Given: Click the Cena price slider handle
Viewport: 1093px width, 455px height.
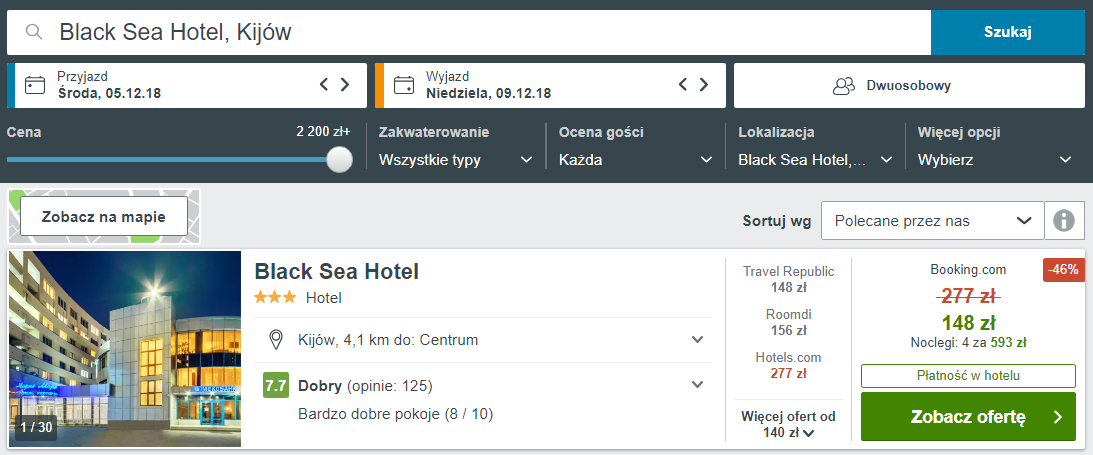Looking at the screenshot, I should 339,159.
